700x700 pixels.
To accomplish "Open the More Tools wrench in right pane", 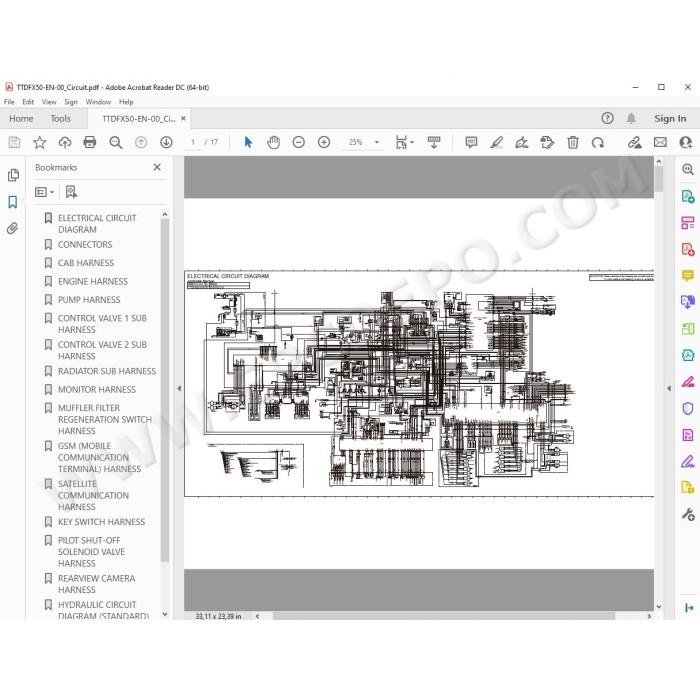I will point(688,514).
